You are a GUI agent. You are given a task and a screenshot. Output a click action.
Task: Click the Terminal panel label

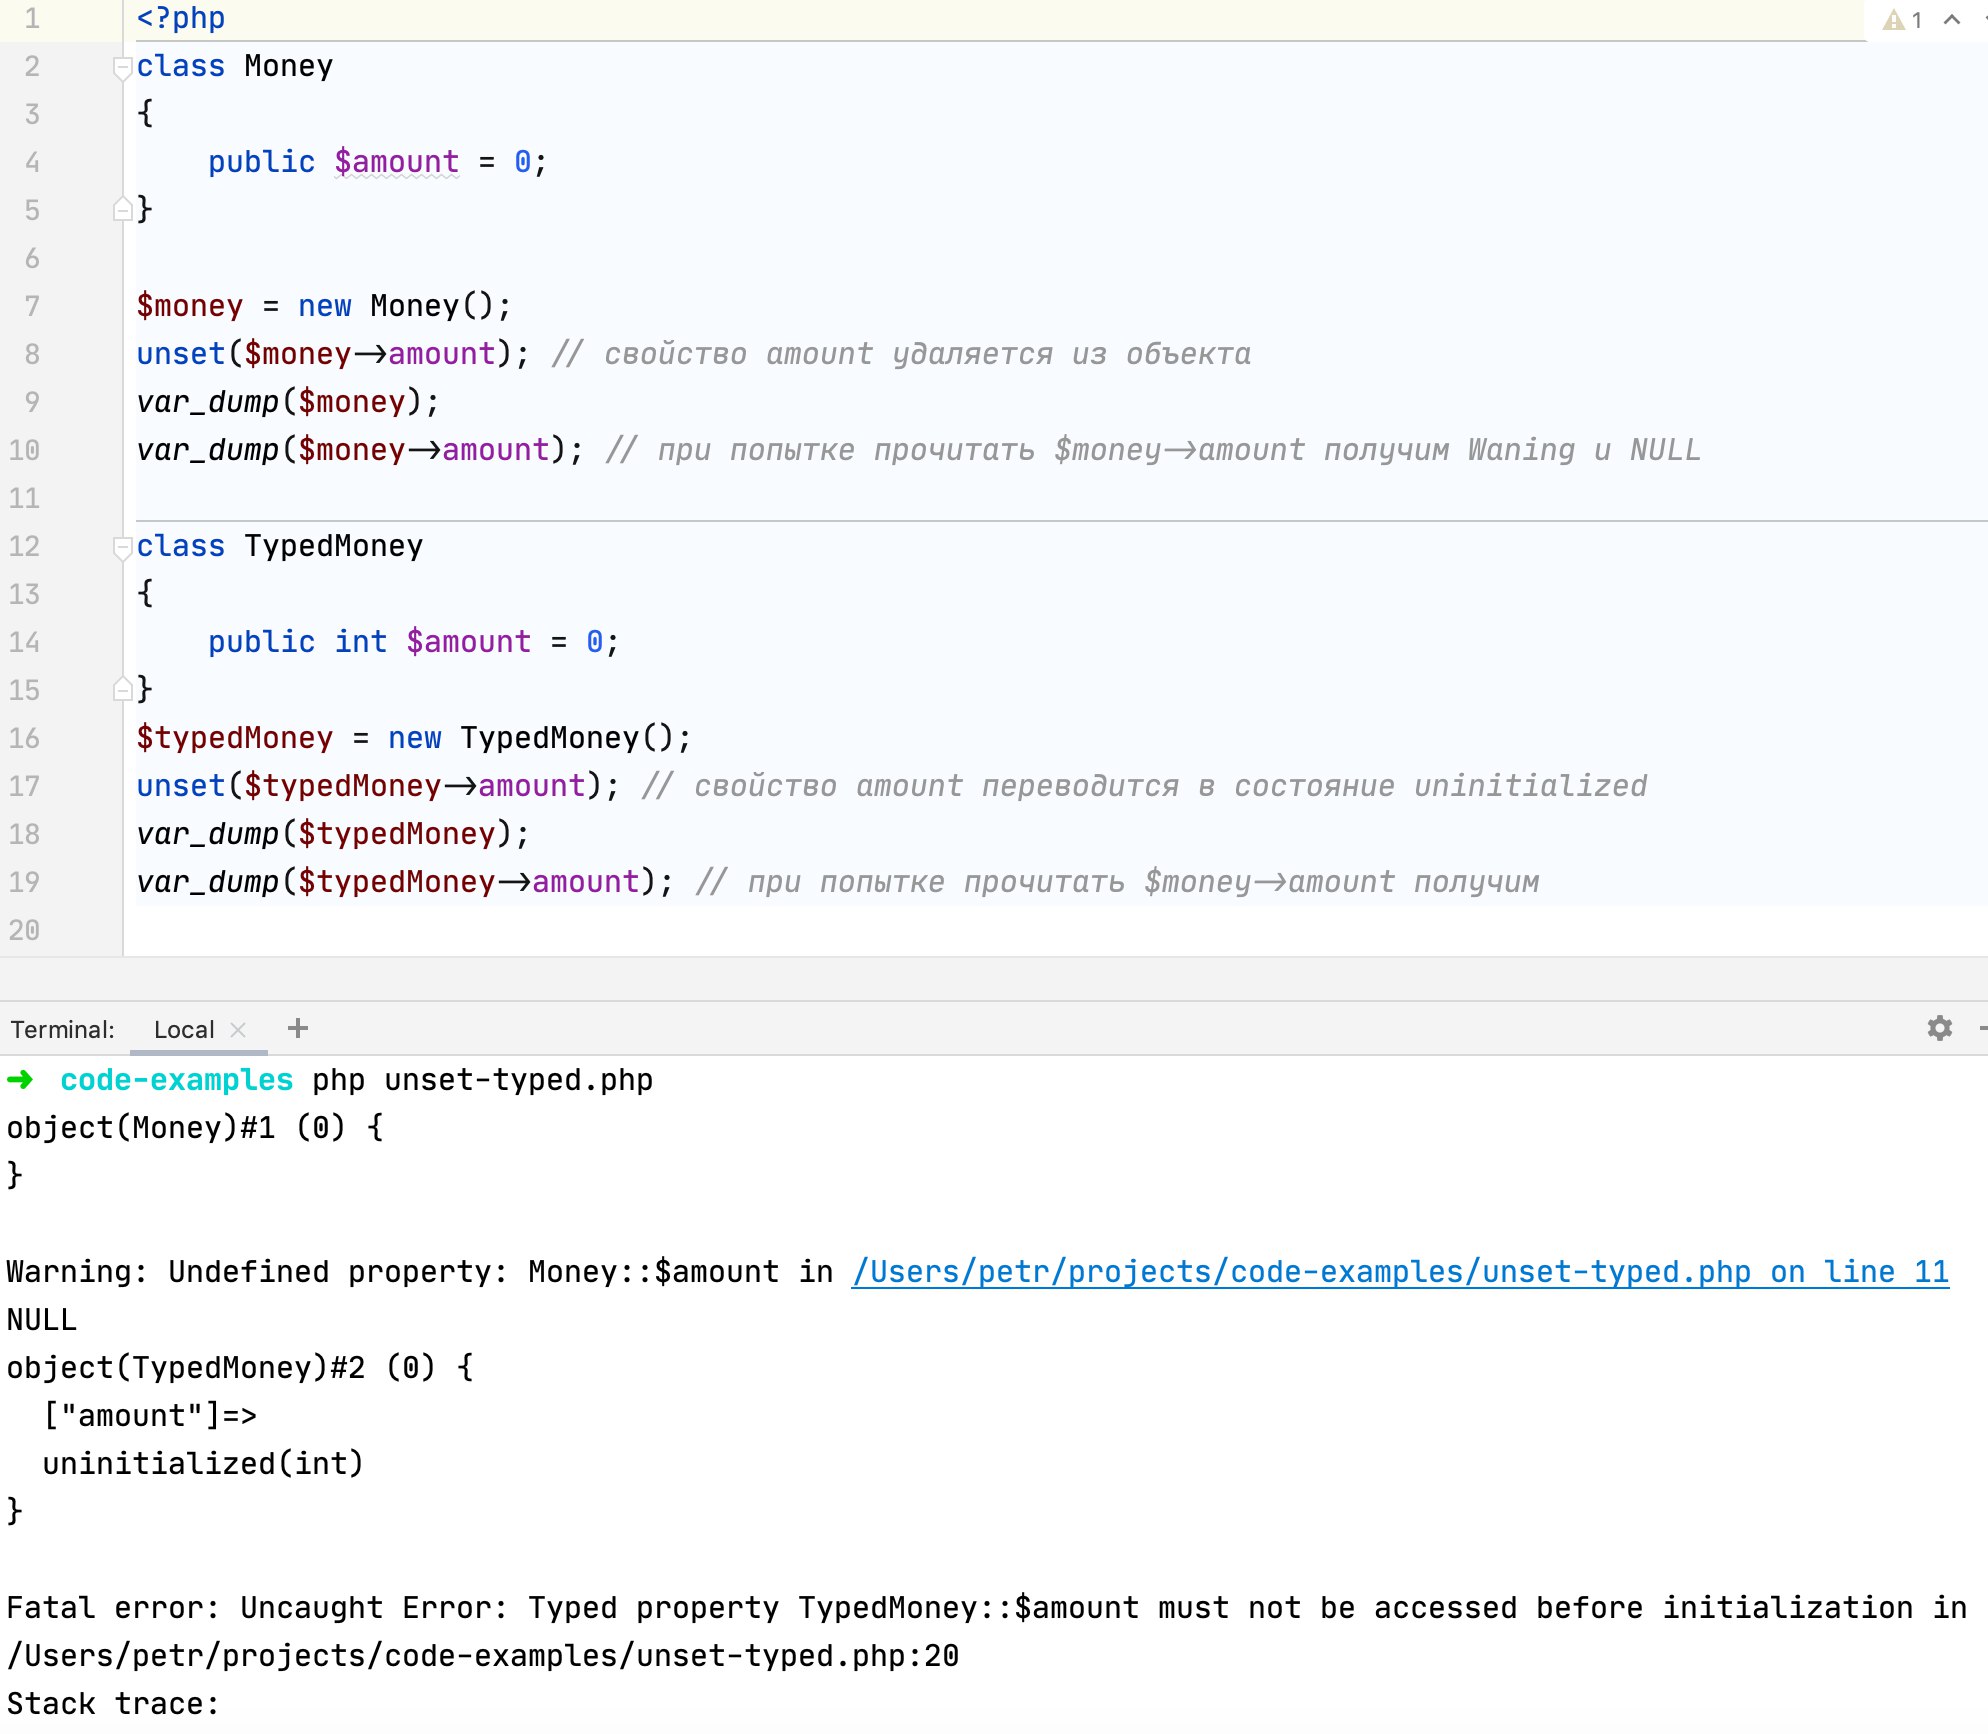[62, 1030]
